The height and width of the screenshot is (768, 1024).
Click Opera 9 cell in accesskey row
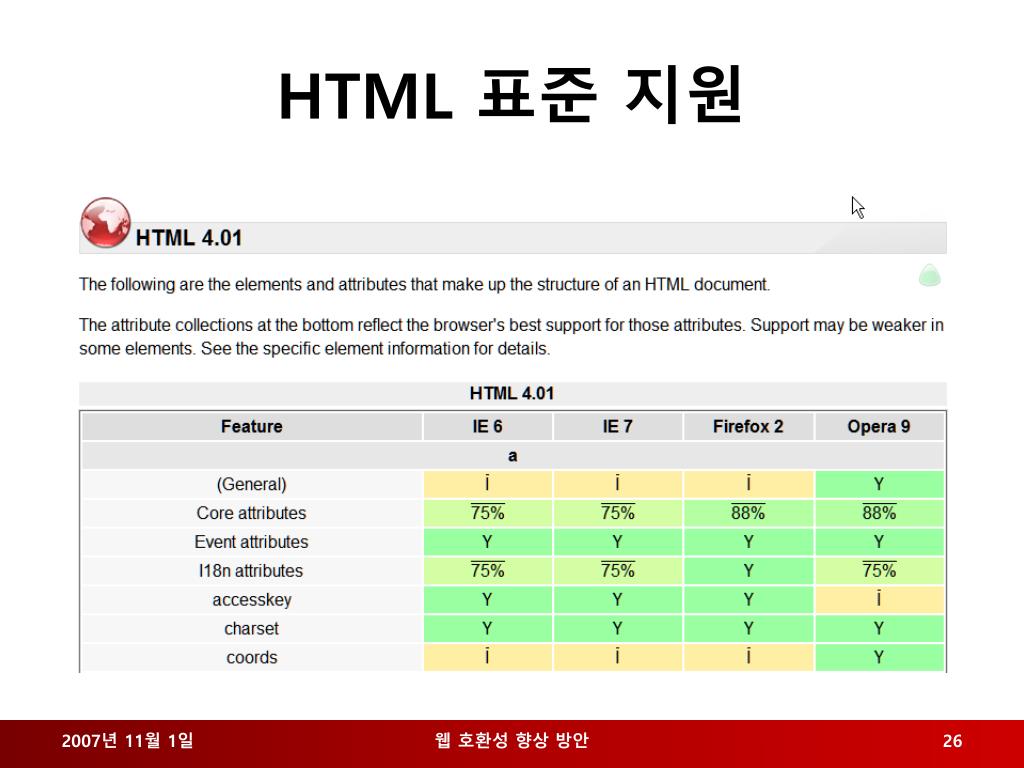[x=879, y=600]
